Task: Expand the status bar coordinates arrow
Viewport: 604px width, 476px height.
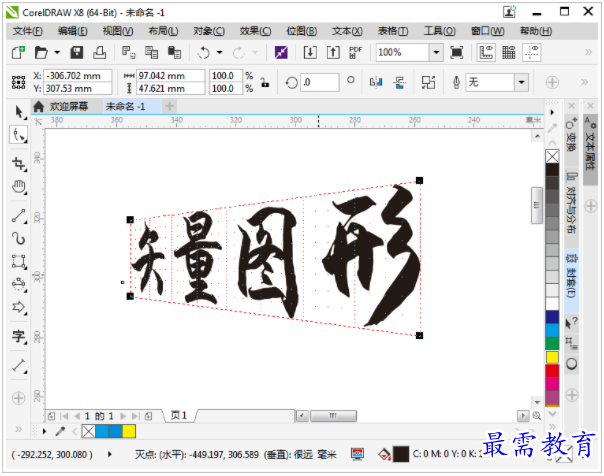Action: click(x=110, y=454)
